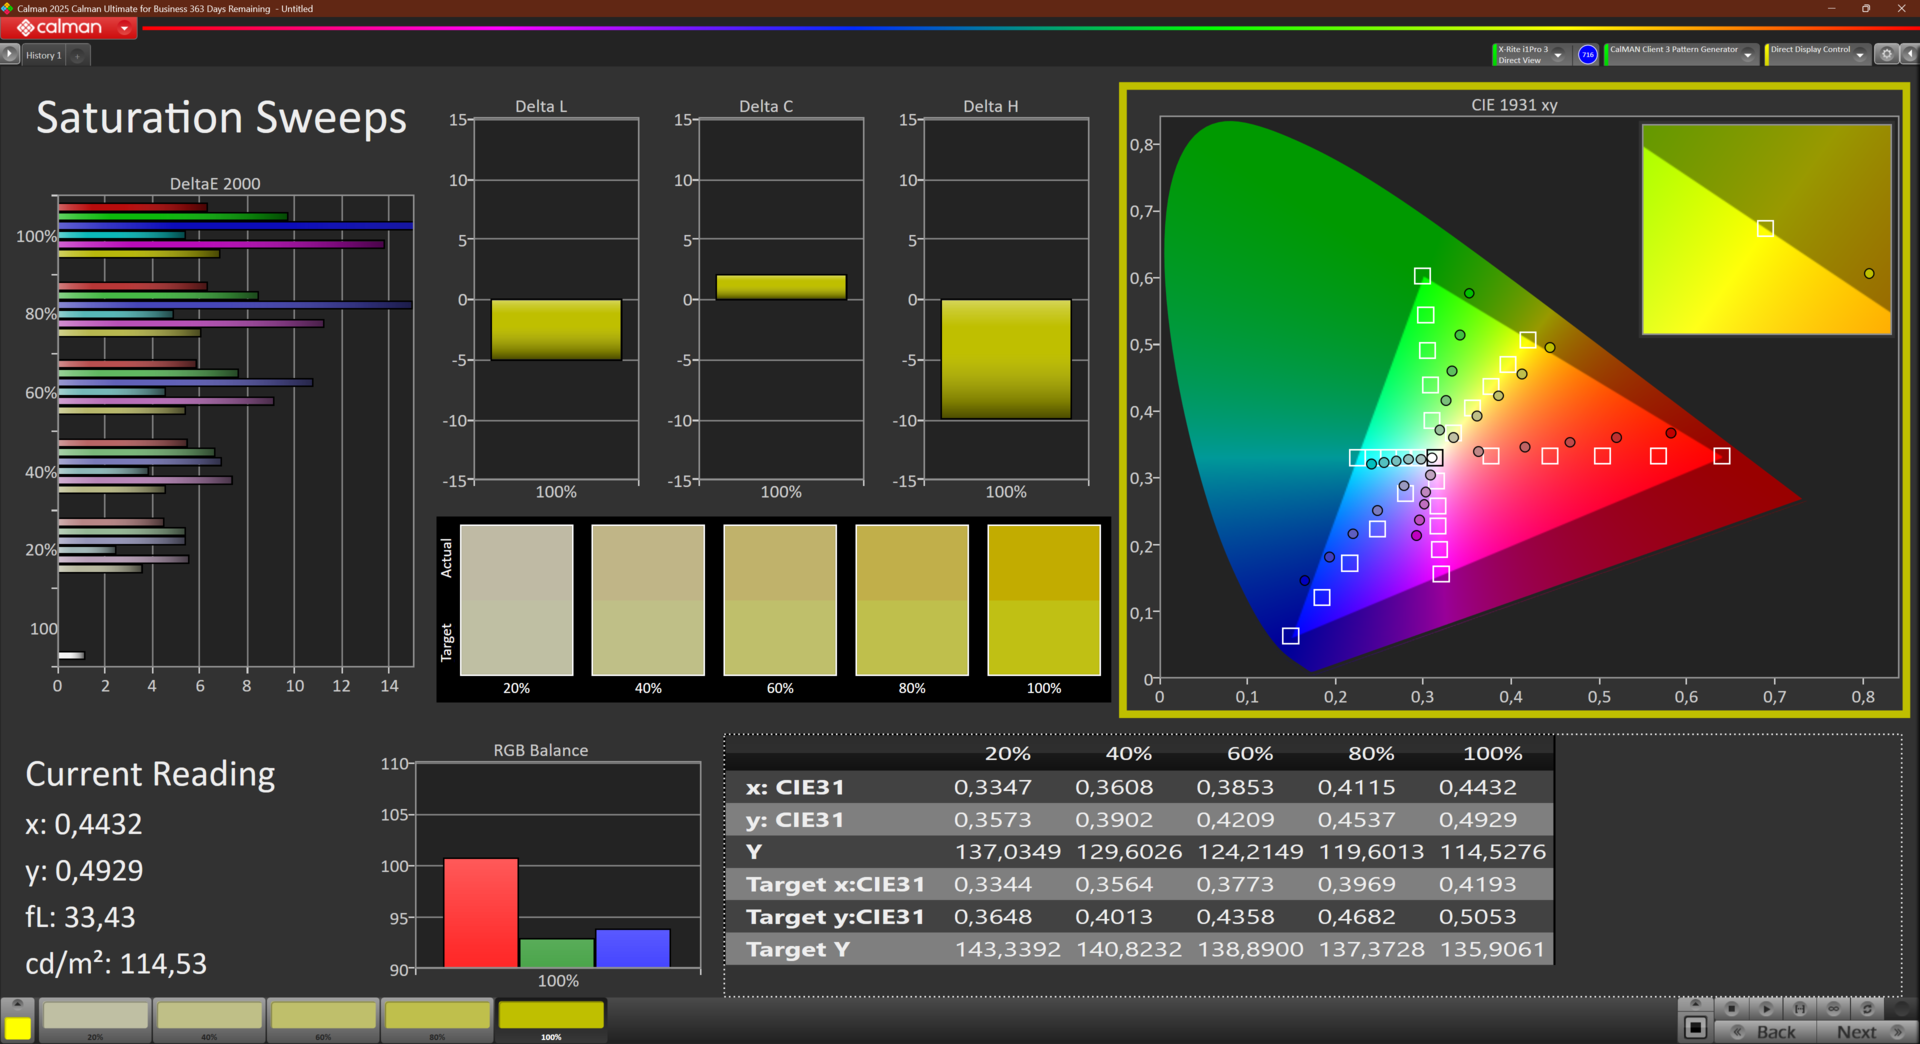The image size is (1920, 1044).
Task: Open settings gear in top toolbar
Action: point(1886,55)
